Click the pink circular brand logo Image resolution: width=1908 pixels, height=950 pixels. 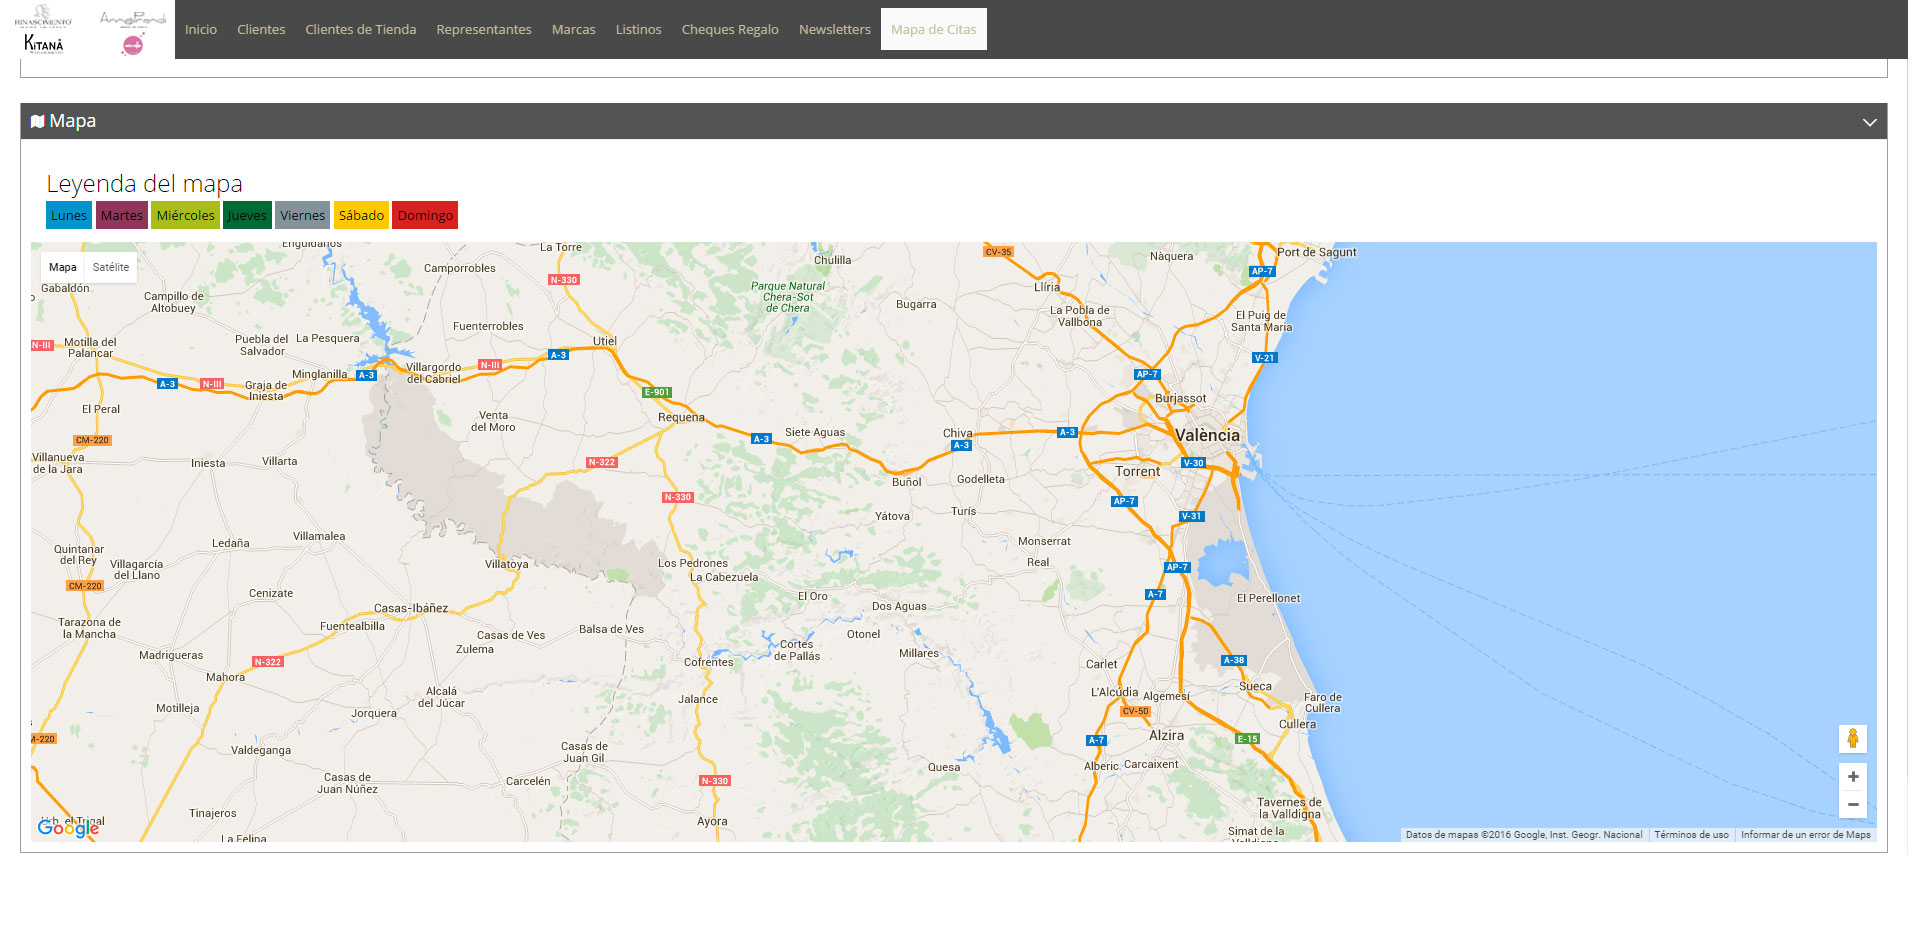pos(132,45)
